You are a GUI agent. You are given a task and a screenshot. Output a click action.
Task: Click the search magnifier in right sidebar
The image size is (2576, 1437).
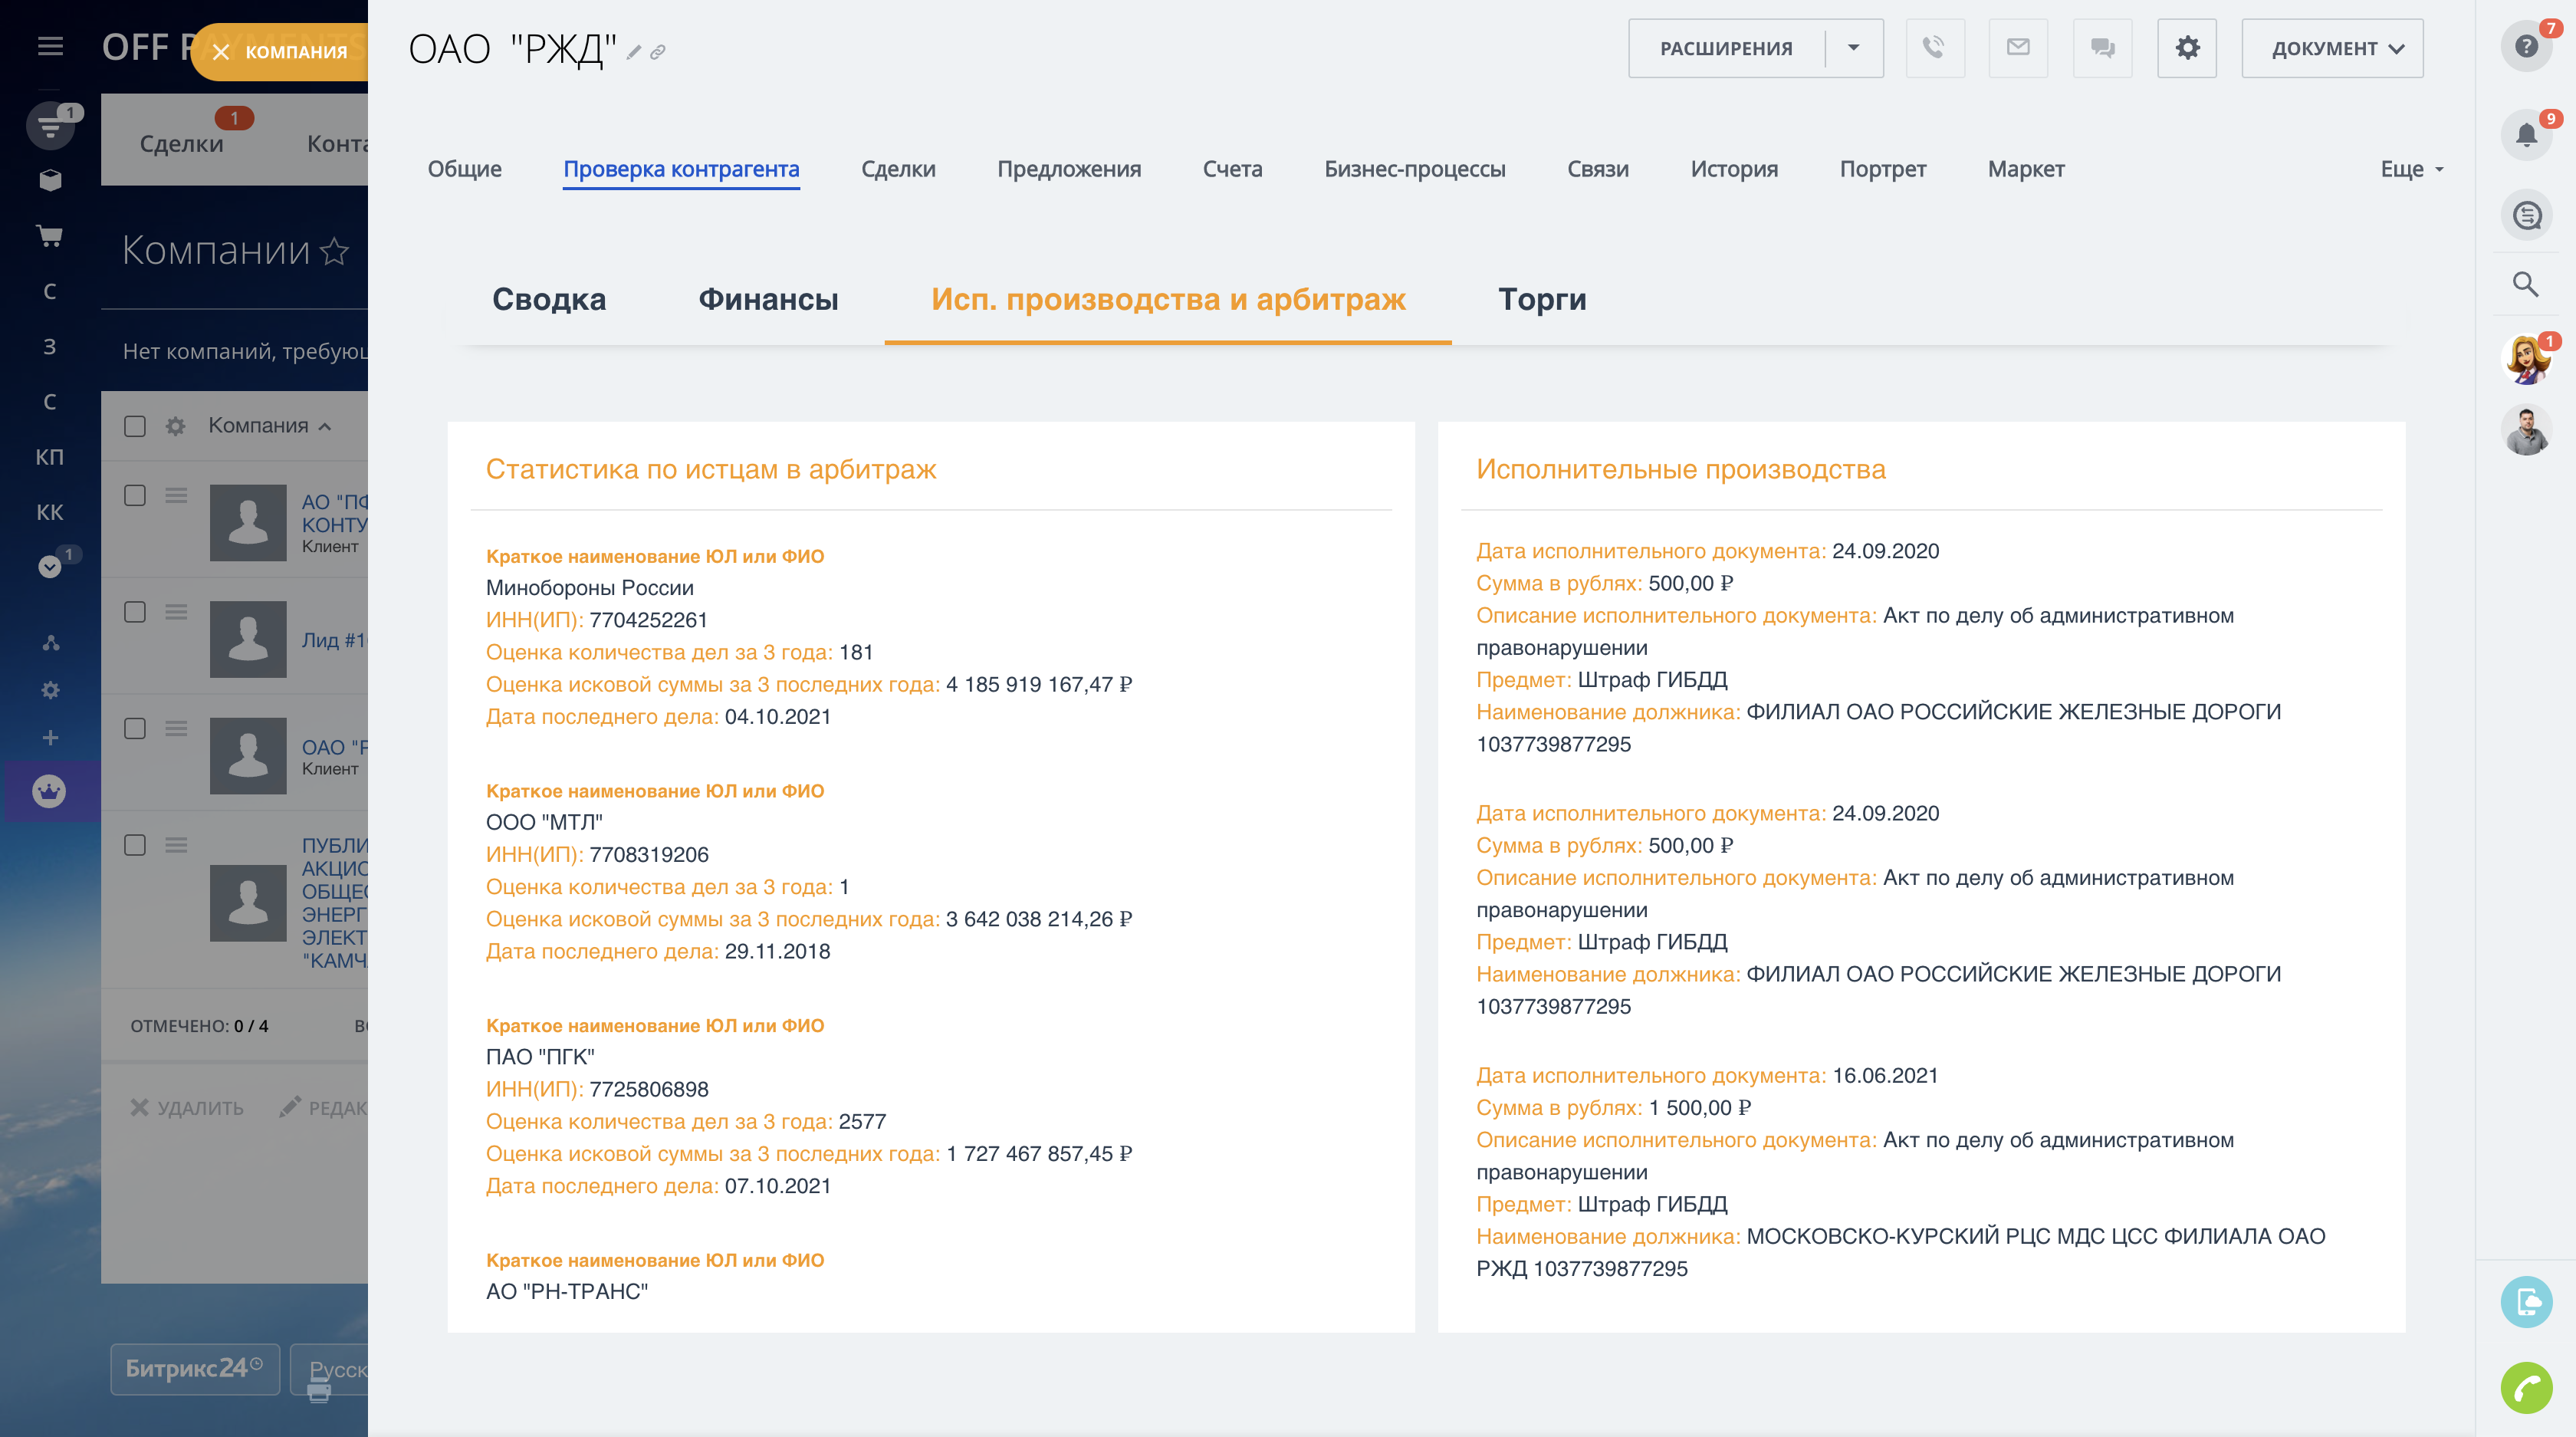[2526, 285]
